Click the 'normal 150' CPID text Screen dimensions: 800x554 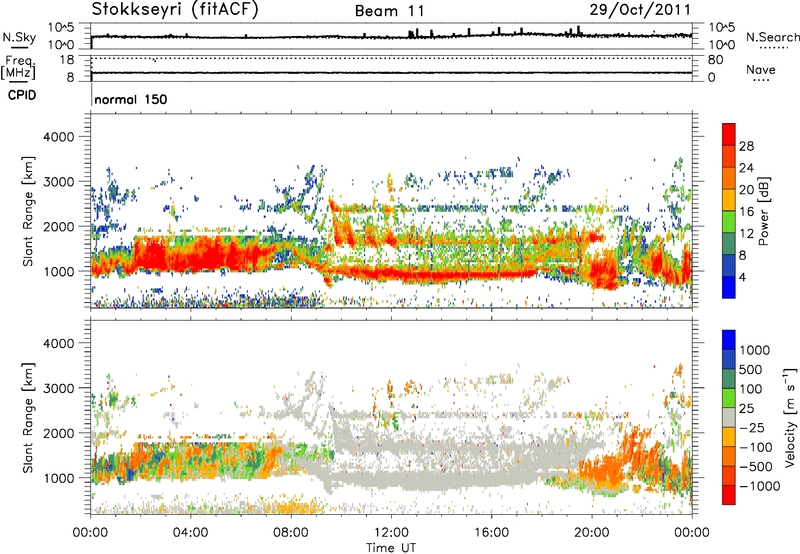[x=131, y=99]
